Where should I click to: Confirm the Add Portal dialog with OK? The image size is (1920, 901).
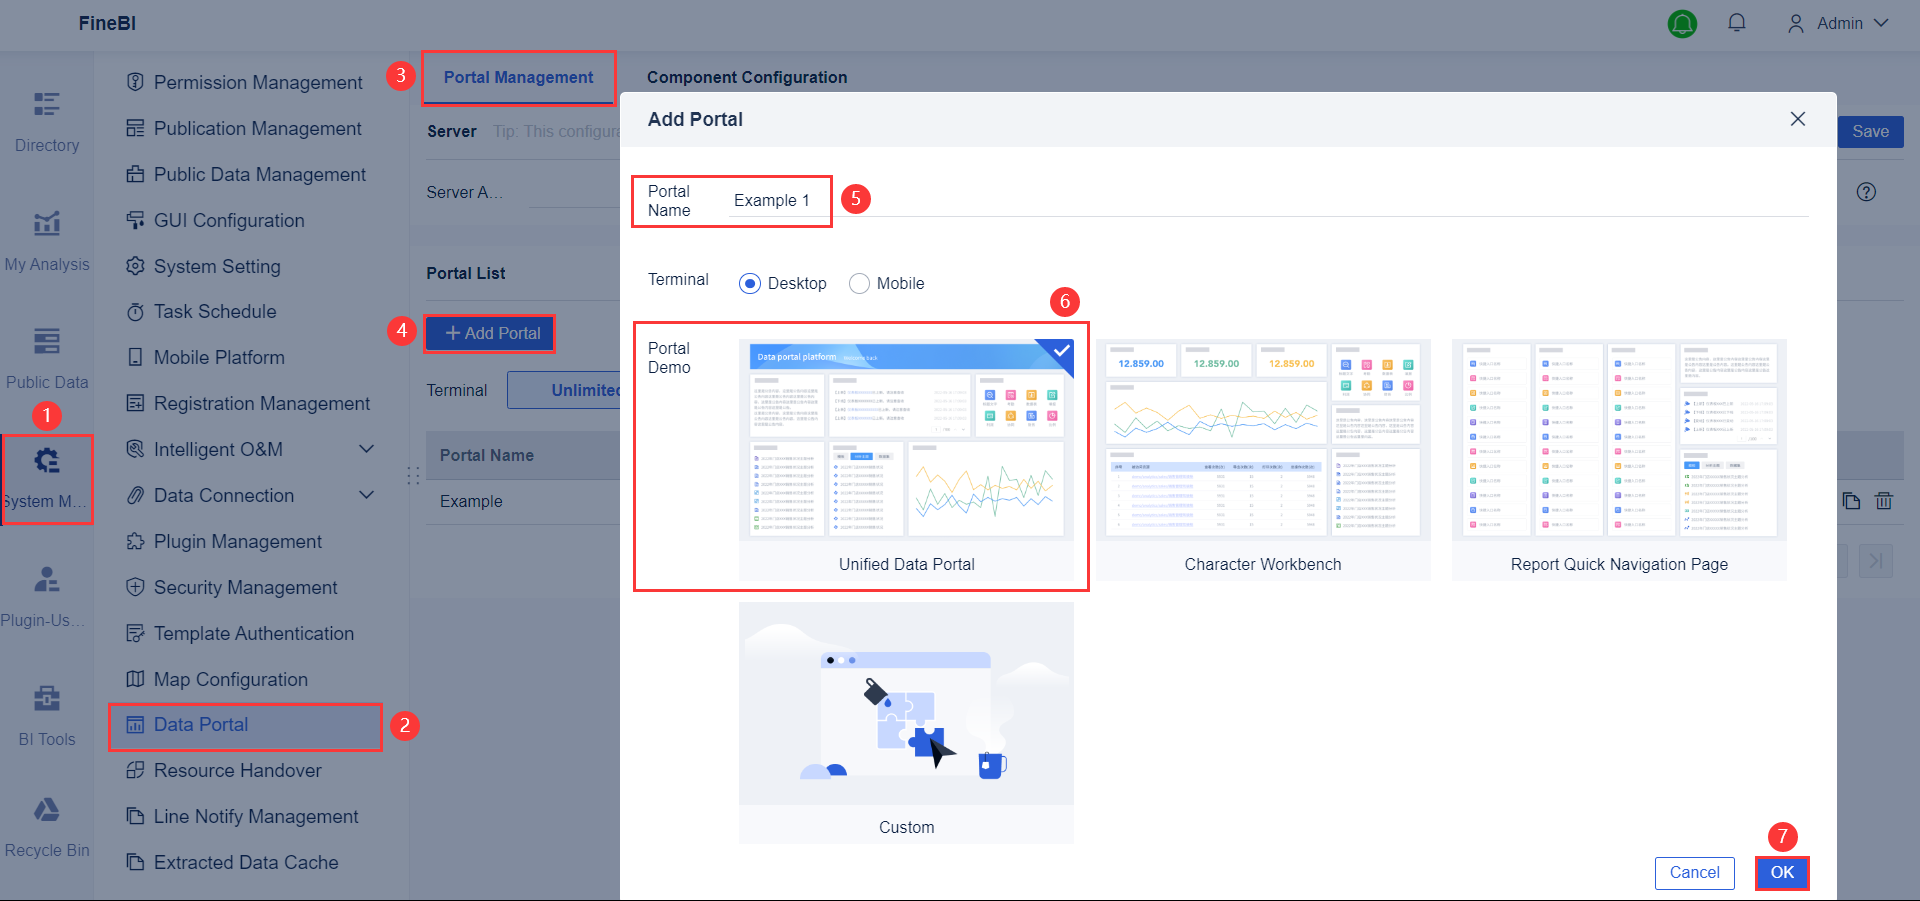(x=1782, y=872)
